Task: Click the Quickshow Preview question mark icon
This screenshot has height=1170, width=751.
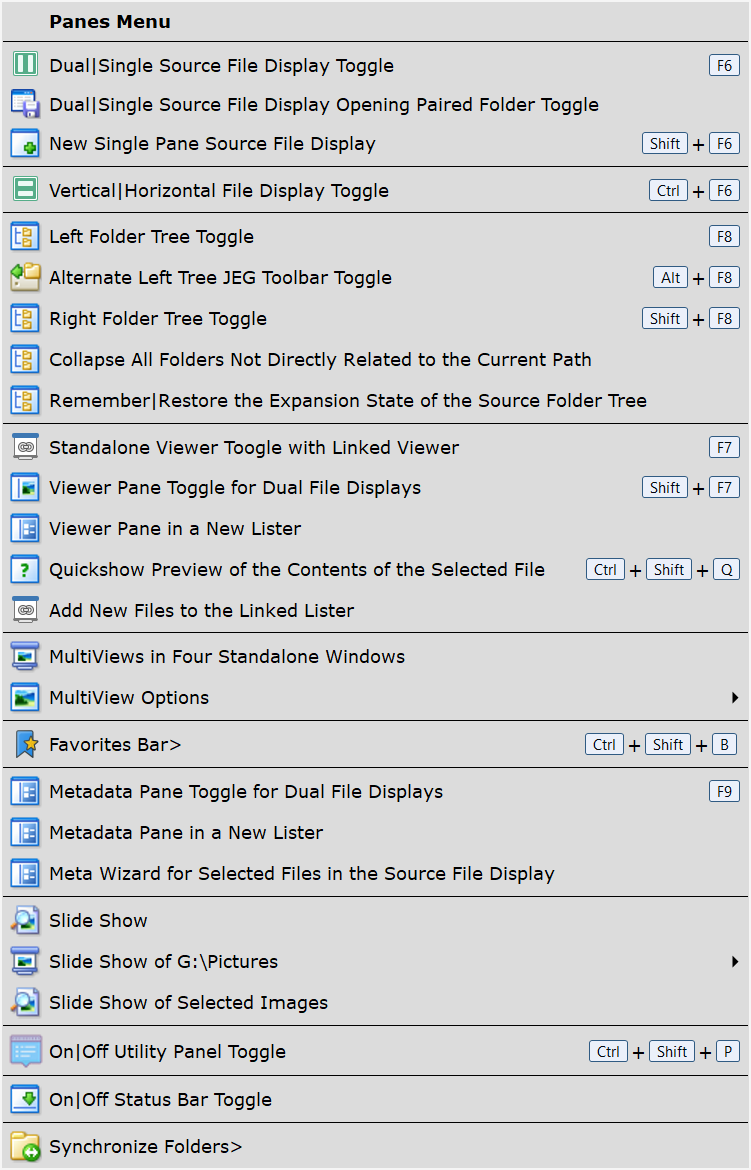Action: [25, 569]
